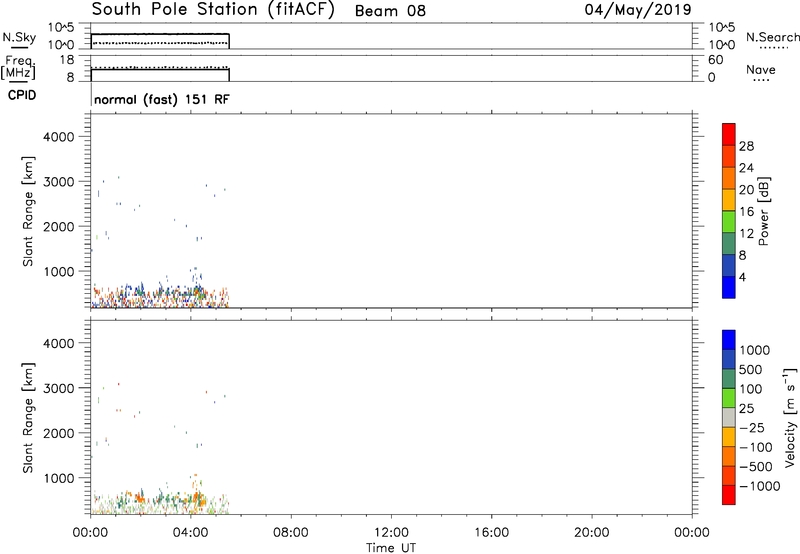Screen dimensions: 800x554
Task: Click the 'Time UT' axis title
Action: click(391, 548)
